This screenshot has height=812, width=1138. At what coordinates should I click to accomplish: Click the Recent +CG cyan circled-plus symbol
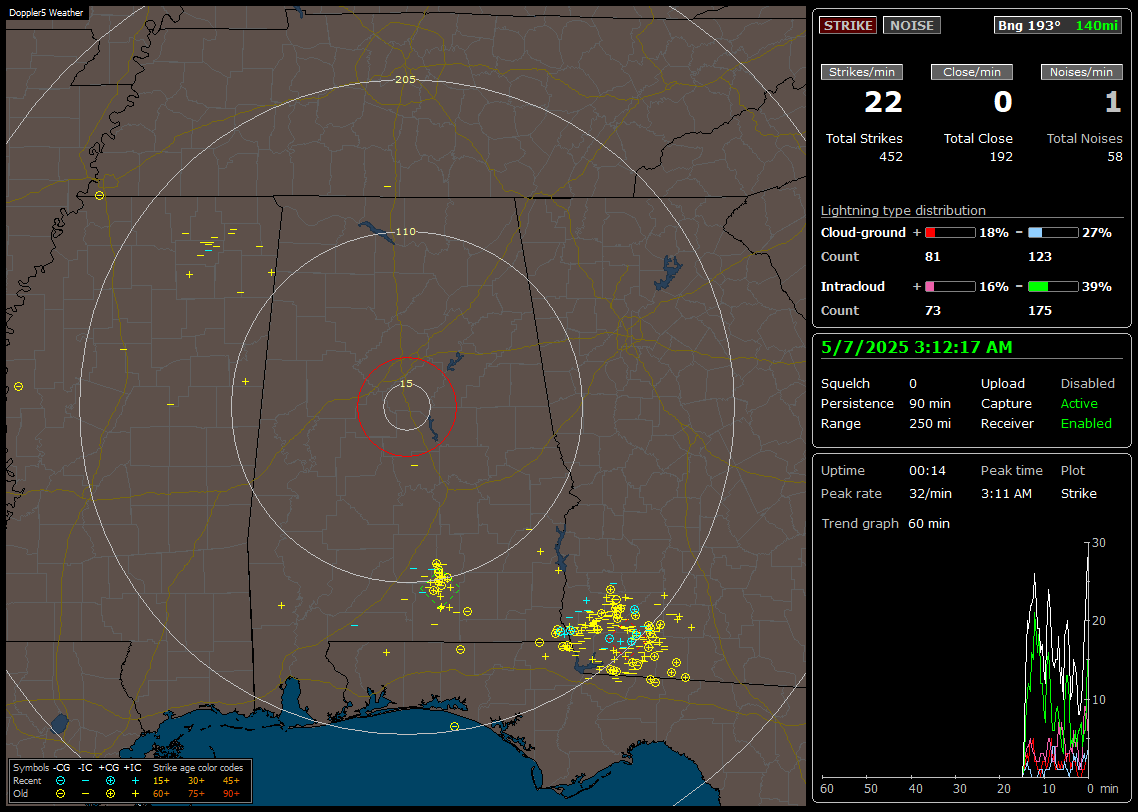[110, 781]
